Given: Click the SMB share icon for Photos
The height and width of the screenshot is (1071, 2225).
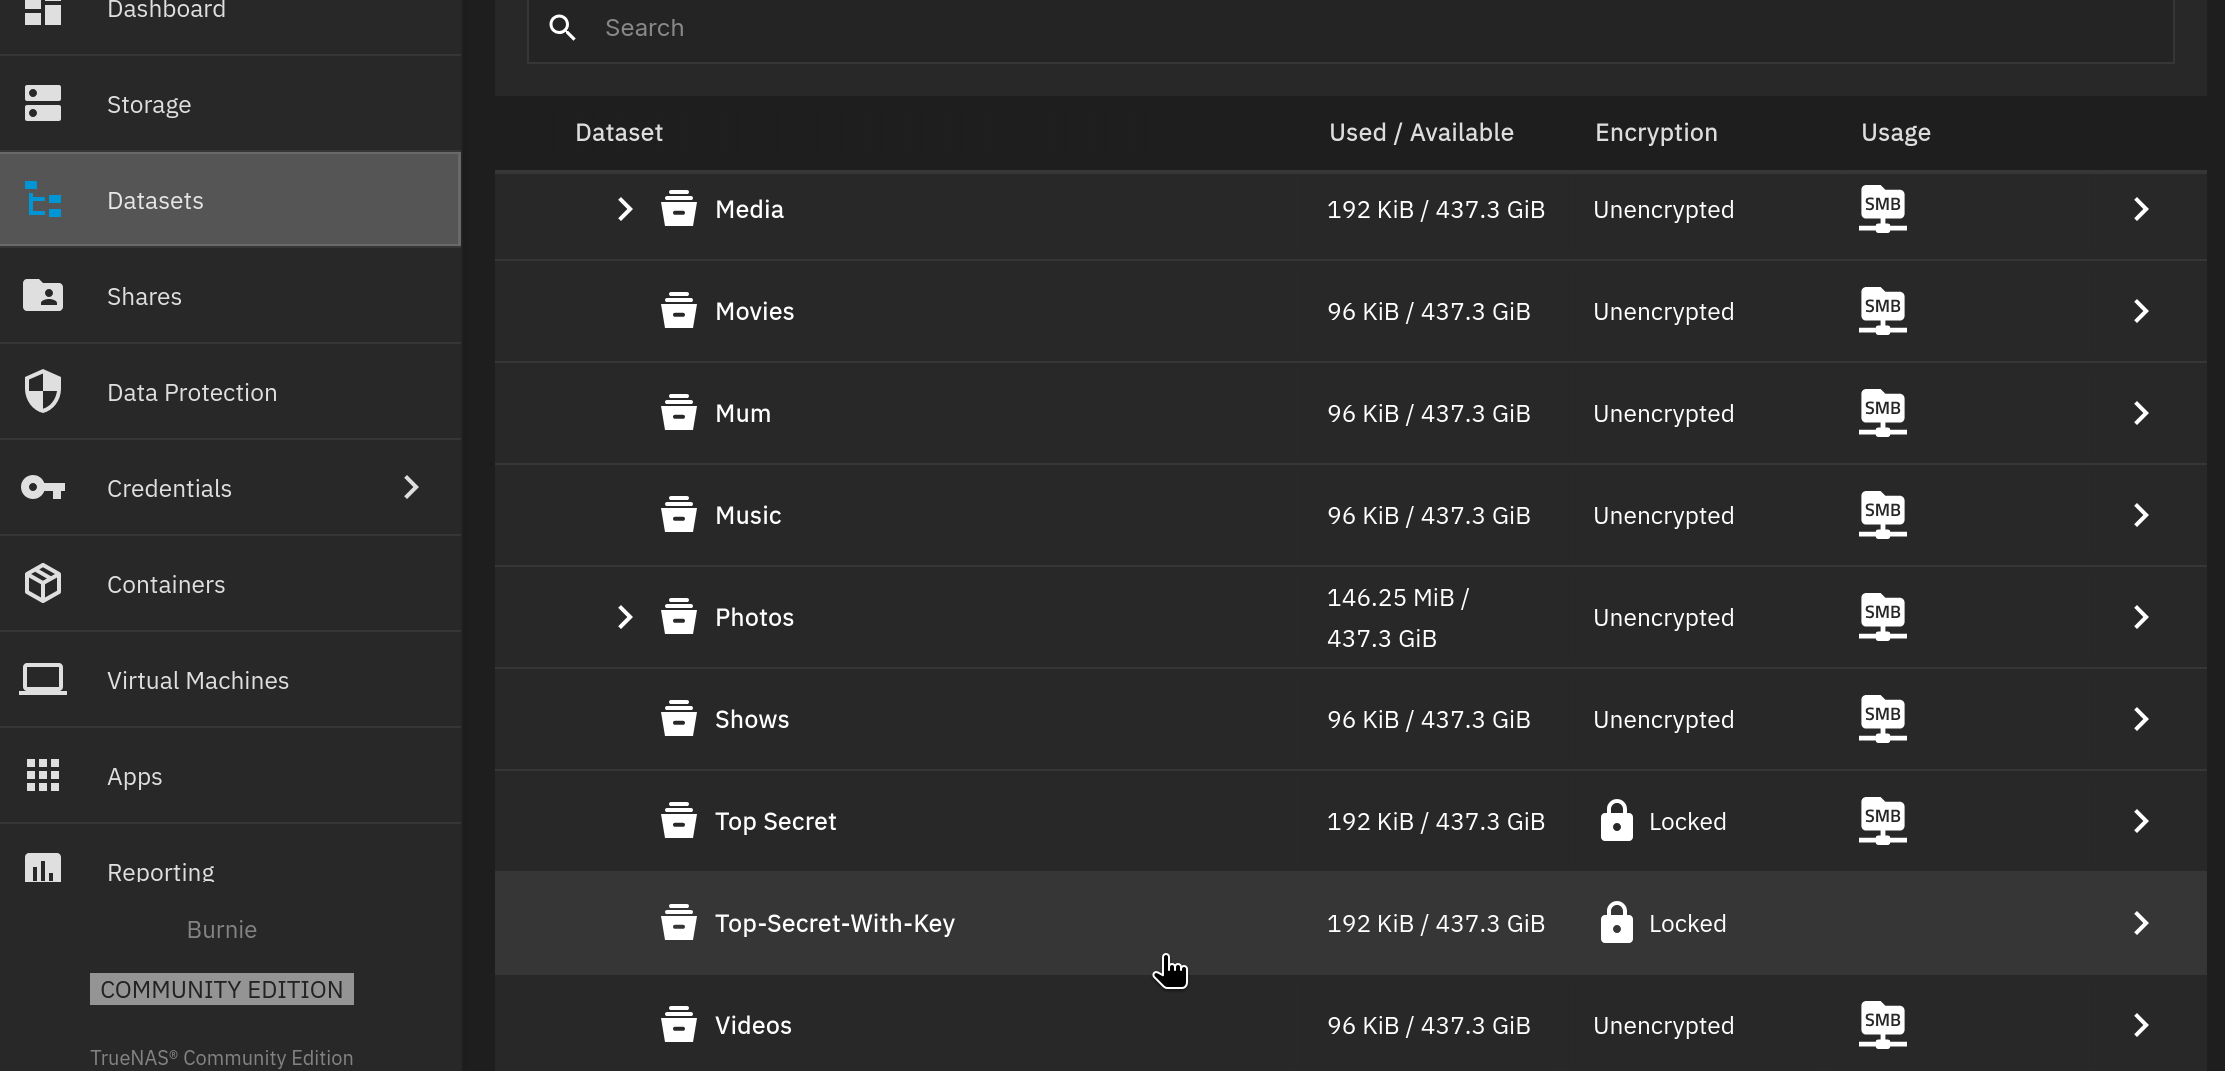Looking at the screenshot, I should pyautogui.click(x=1883, y=617).
